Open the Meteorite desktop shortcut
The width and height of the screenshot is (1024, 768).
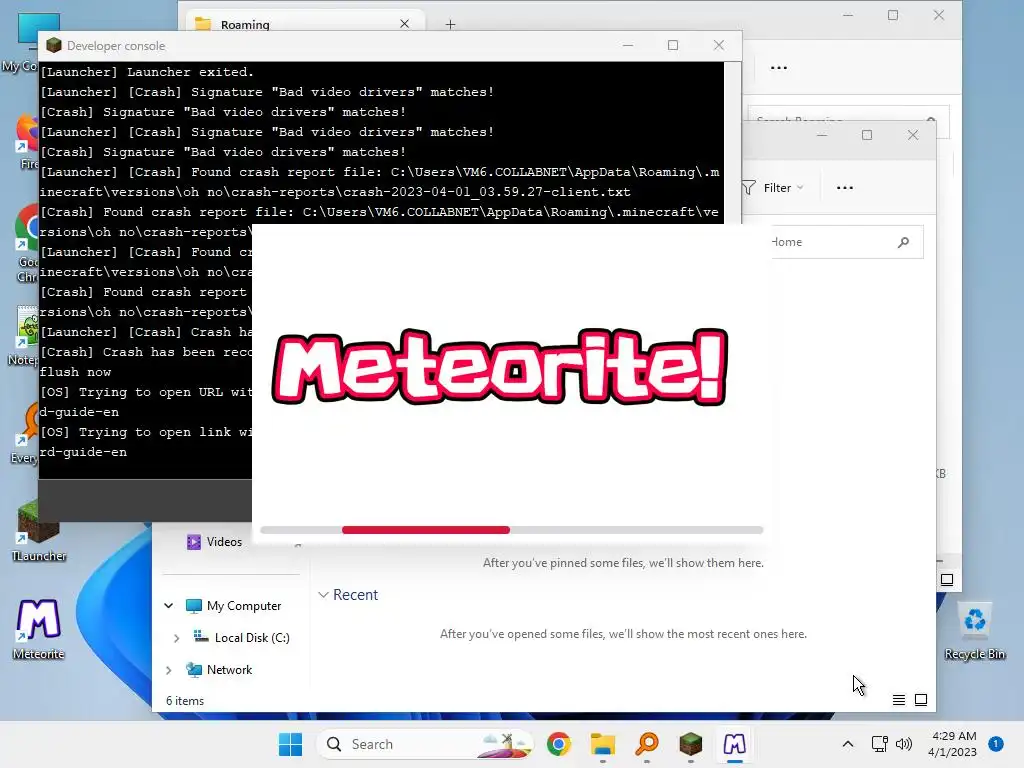(39, 628)
